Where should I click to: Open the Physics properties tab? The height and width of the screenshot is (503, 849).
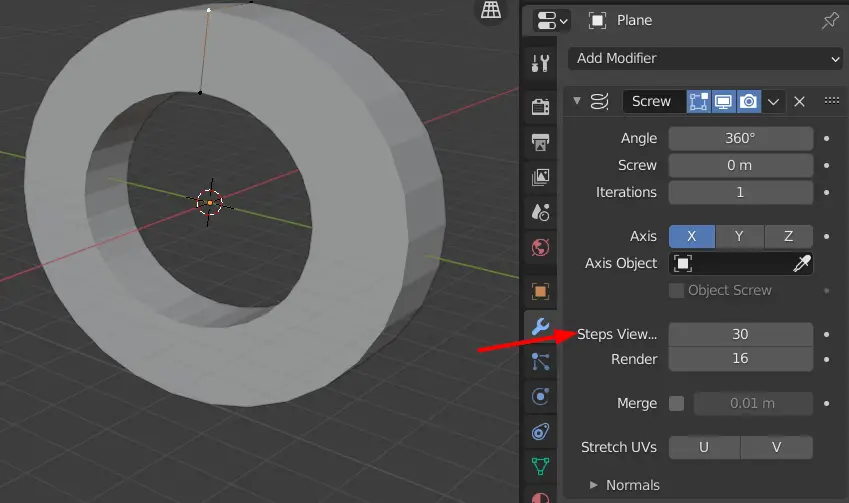pyautogui.click(x=540, y=396)
